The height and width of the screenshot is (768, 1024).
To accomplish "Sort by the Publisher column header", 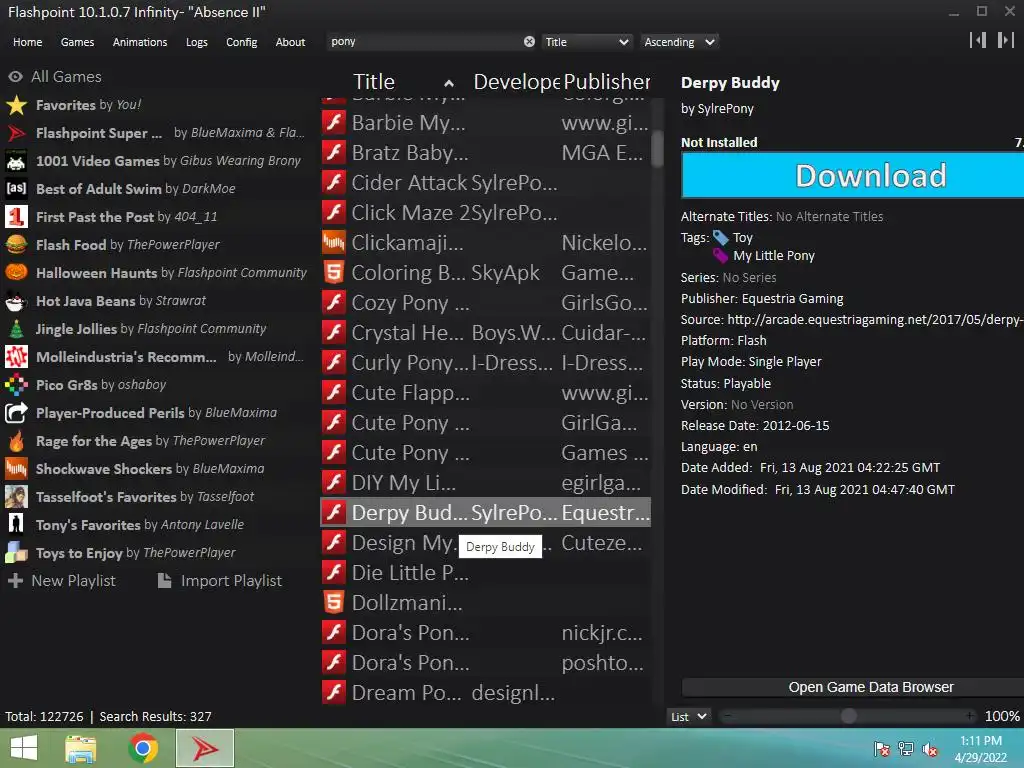I will tap(607, 82).
